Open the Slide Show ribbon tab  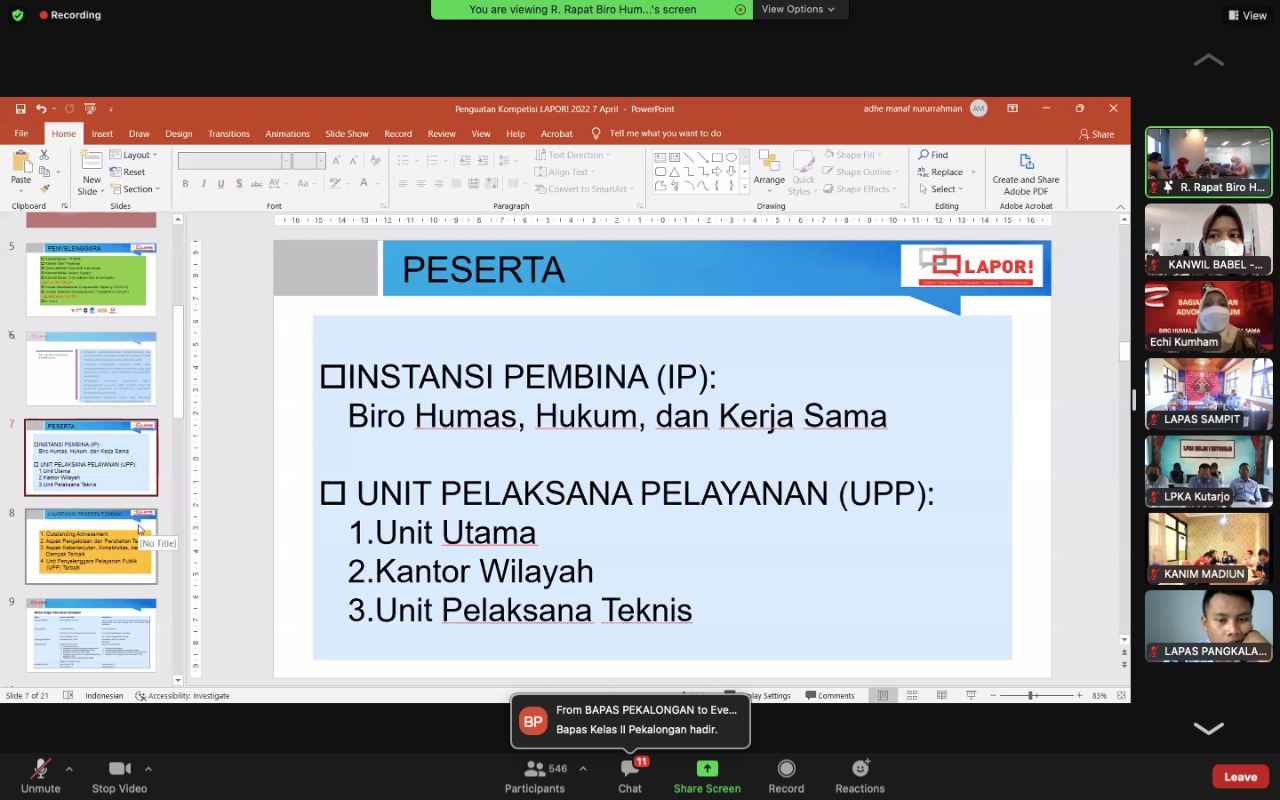(x=346, y=134)
